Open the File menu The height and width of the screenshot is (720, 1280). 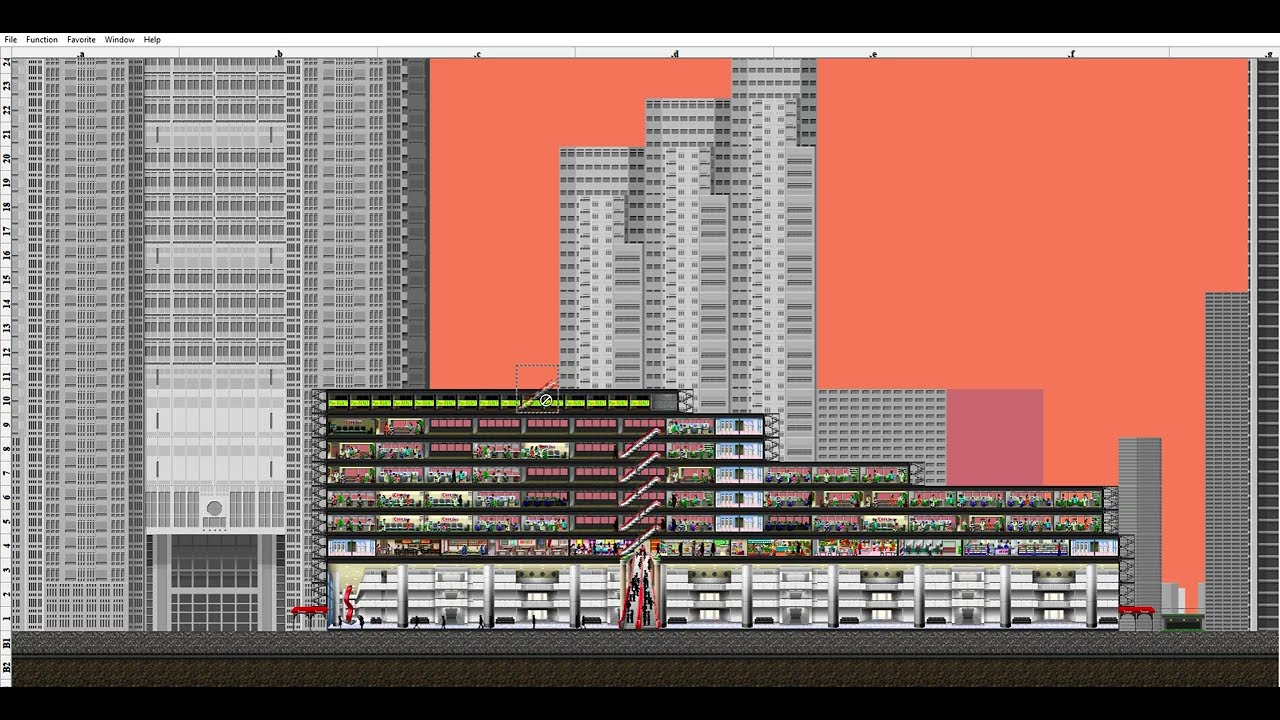click(x=10, y=40)
